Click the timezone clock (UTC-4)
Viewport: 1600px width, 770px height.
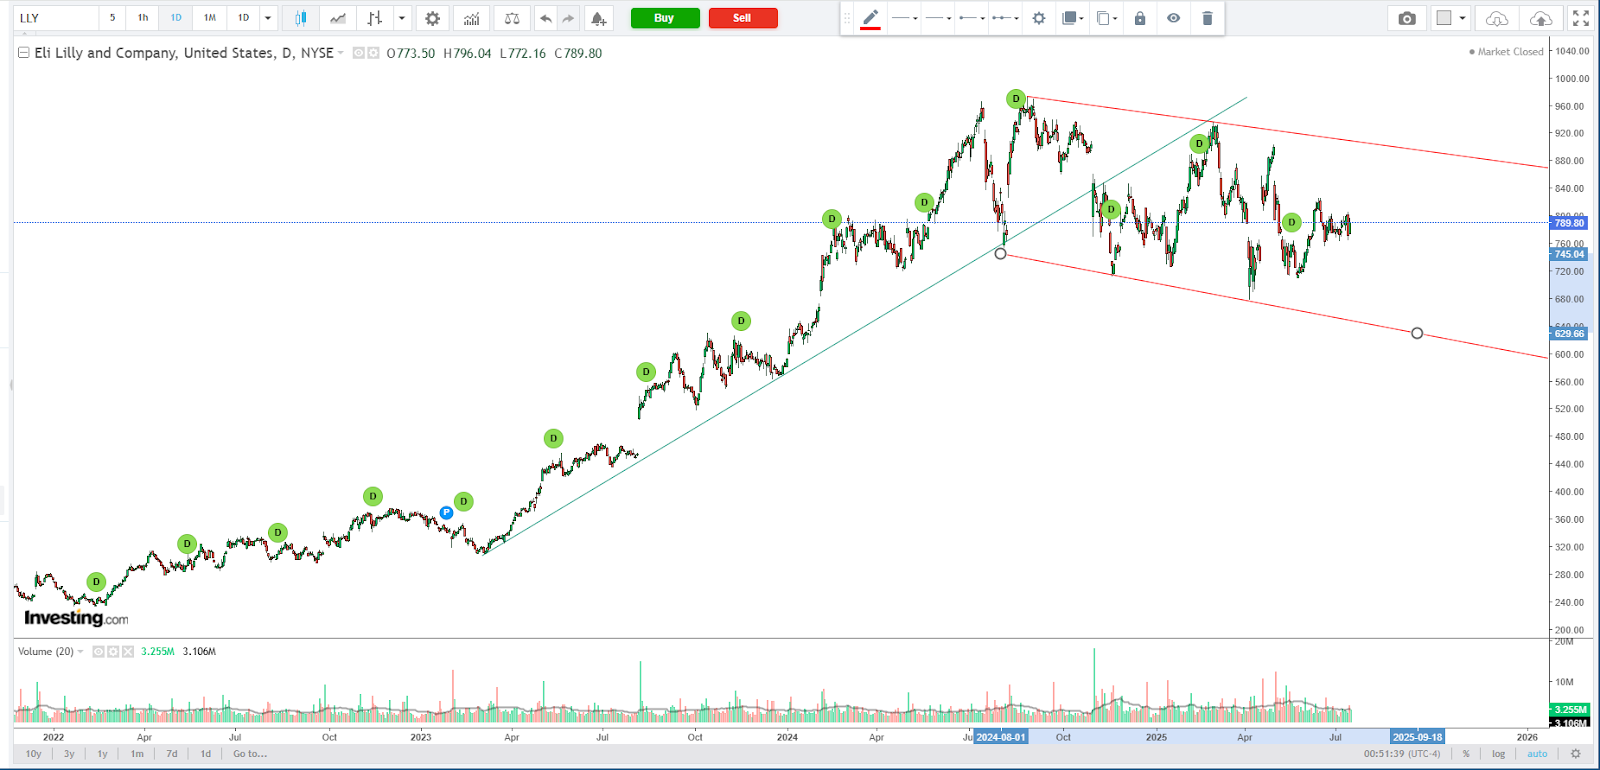tap(1402, 754)
